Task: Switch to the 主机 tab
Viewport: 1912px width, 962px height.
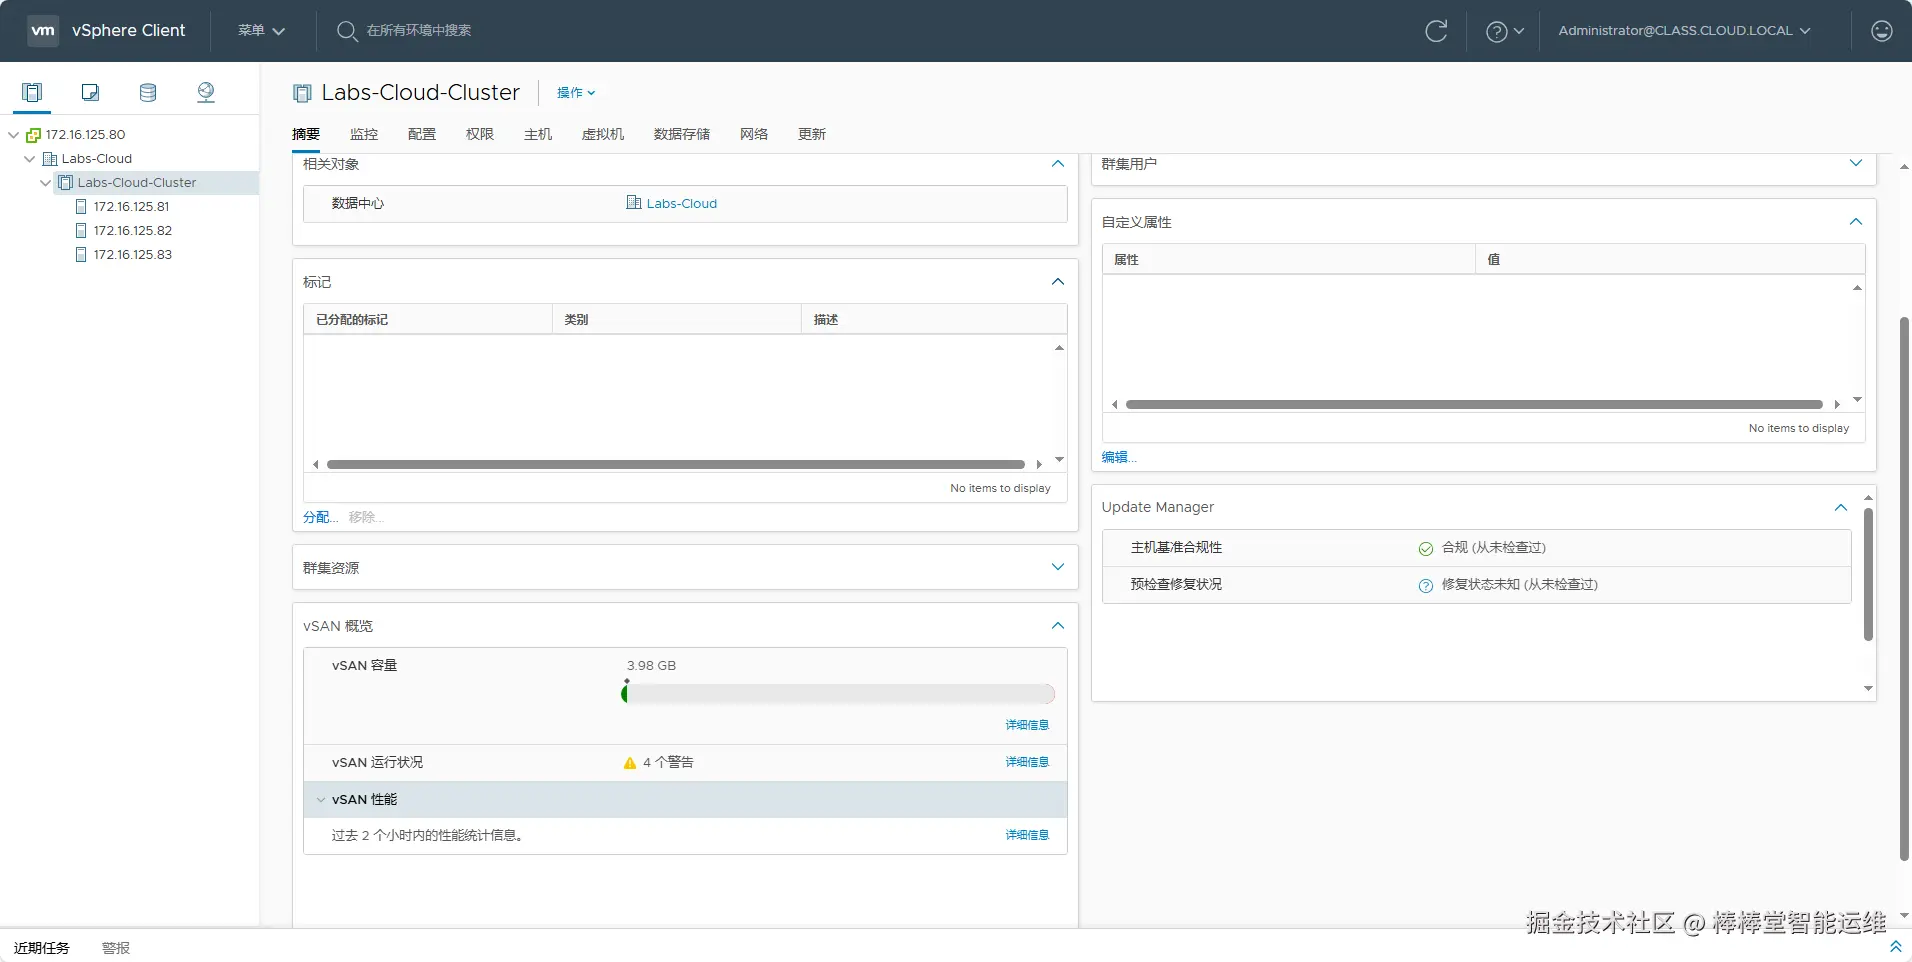Action: (x=538, y=134)
